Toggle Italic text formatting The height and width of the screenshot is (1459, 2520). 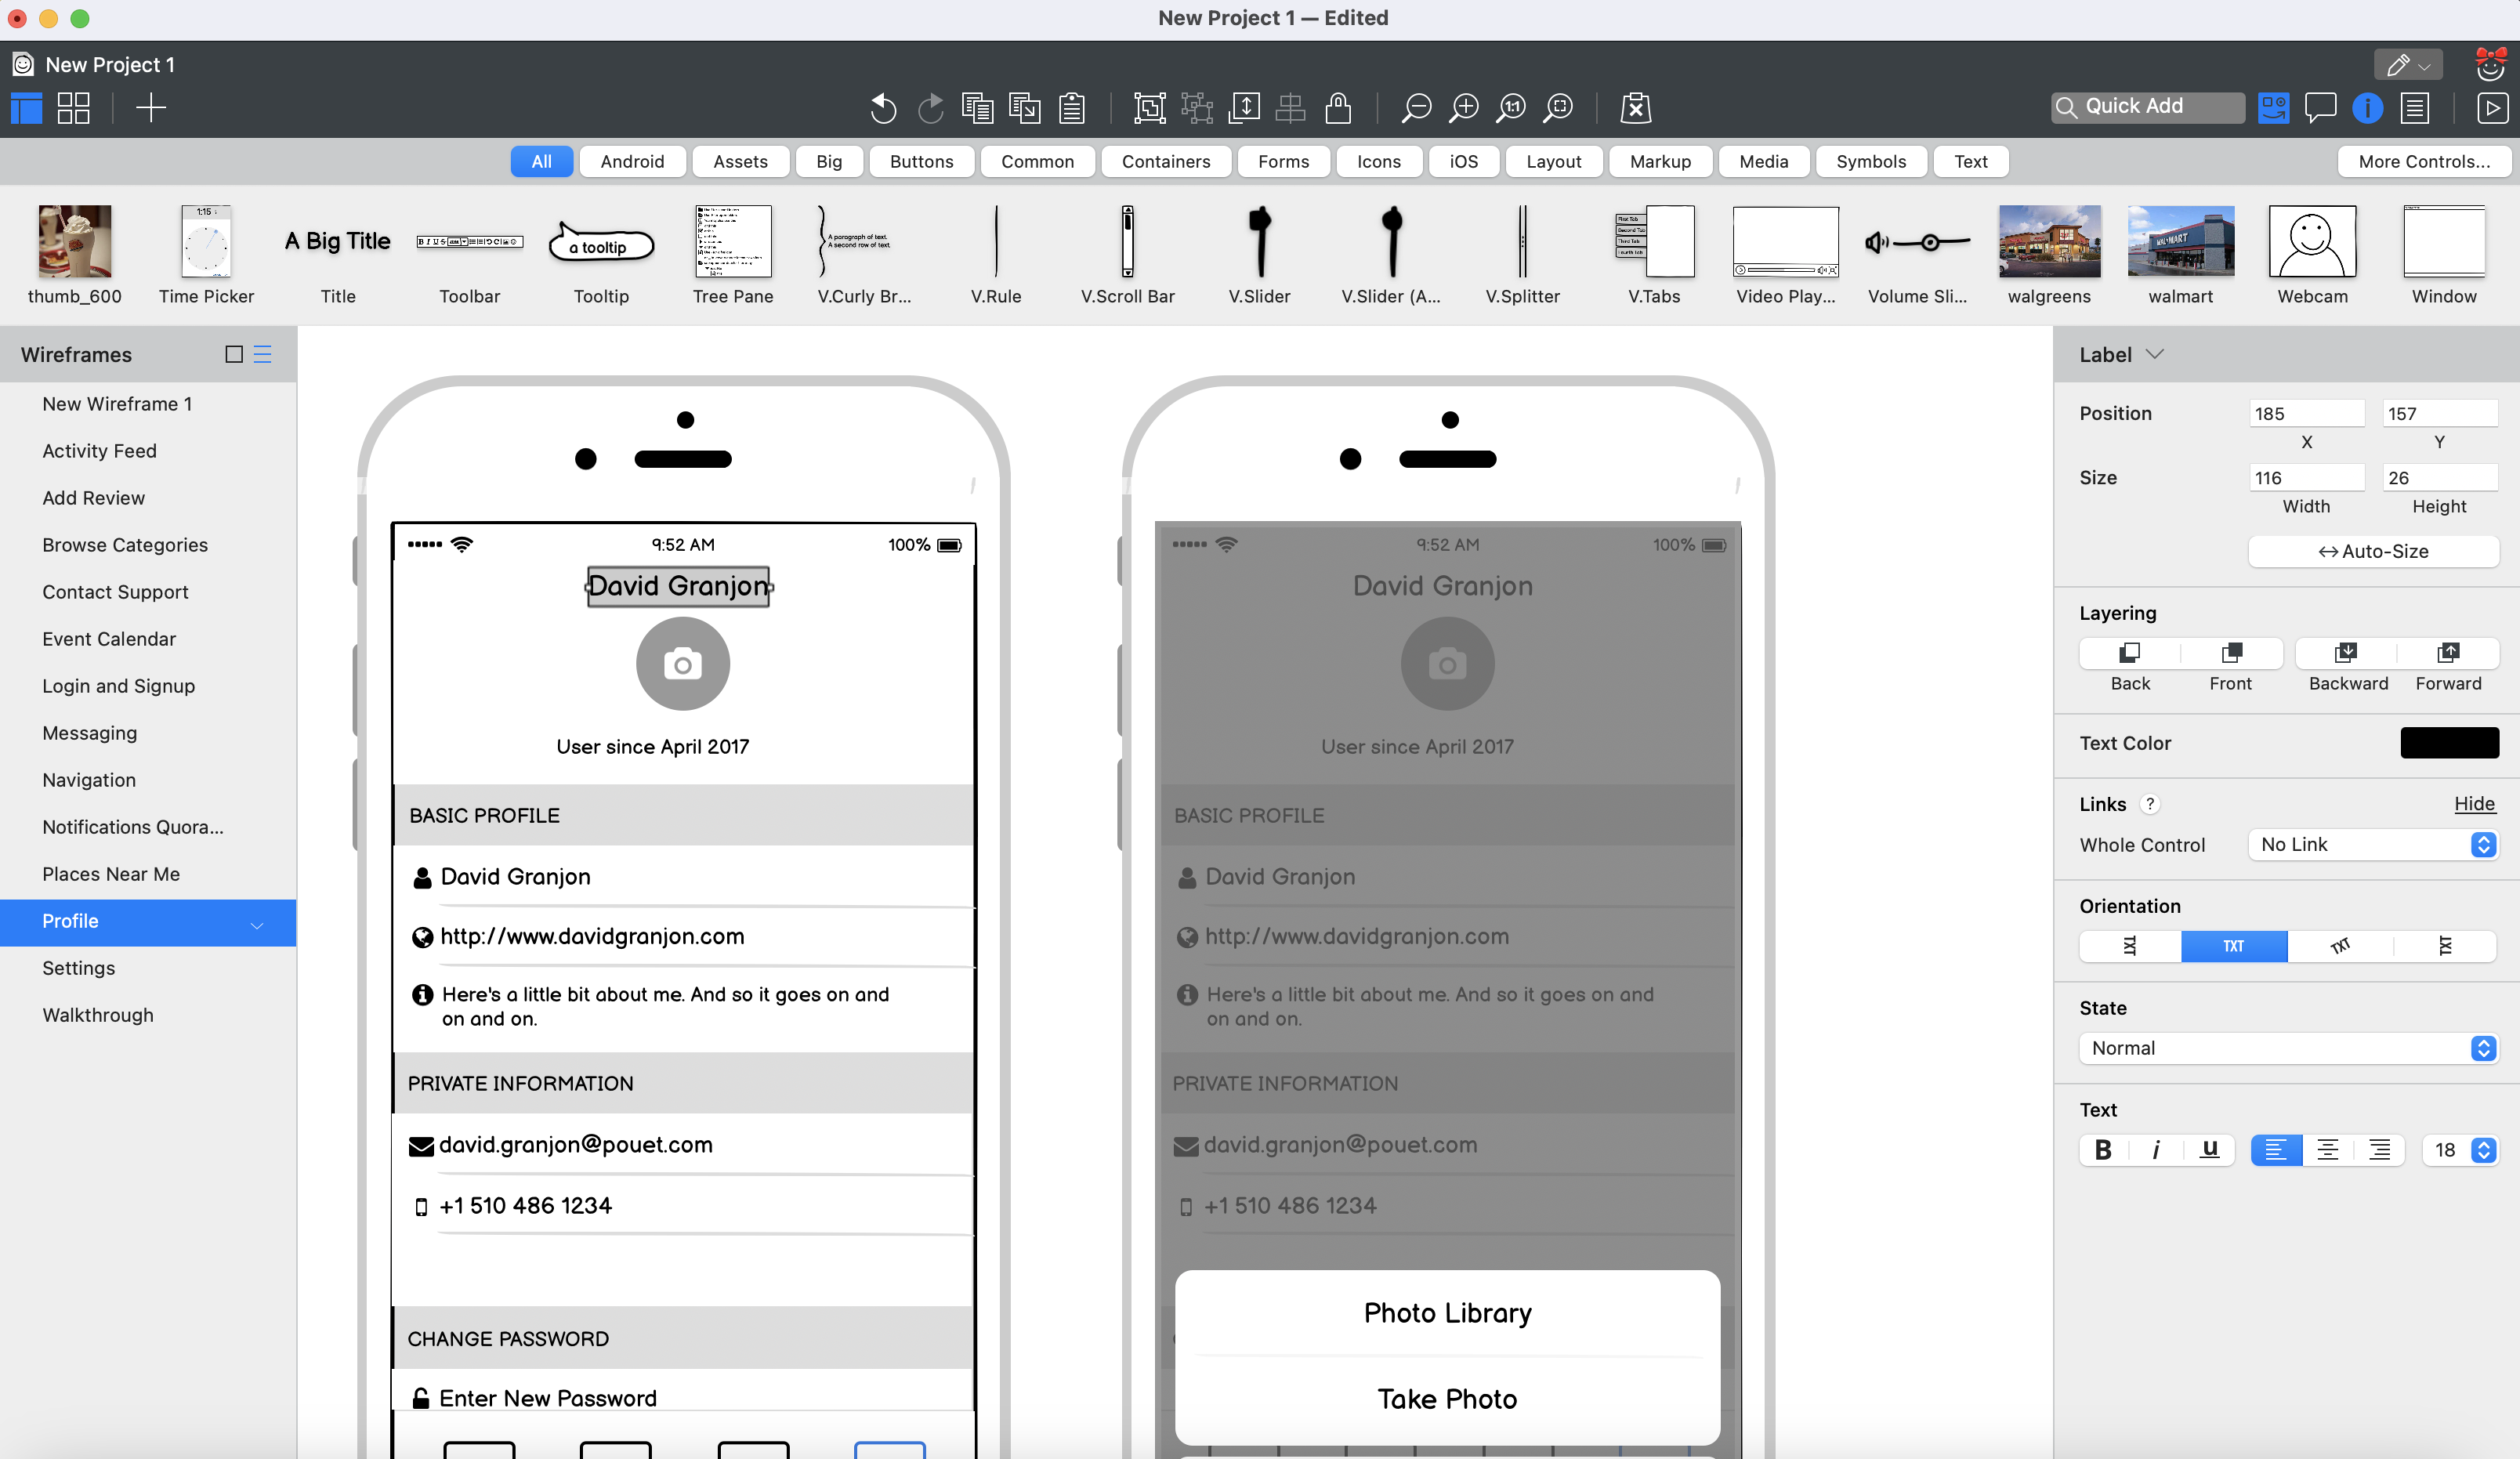[2156, 1150]
